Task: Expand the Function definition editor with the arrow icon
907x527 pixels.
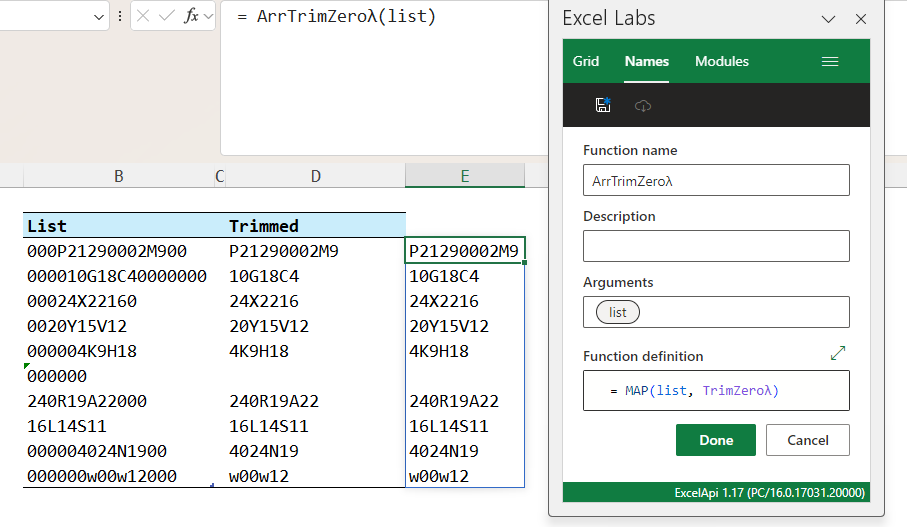Action: click(838, 353)
